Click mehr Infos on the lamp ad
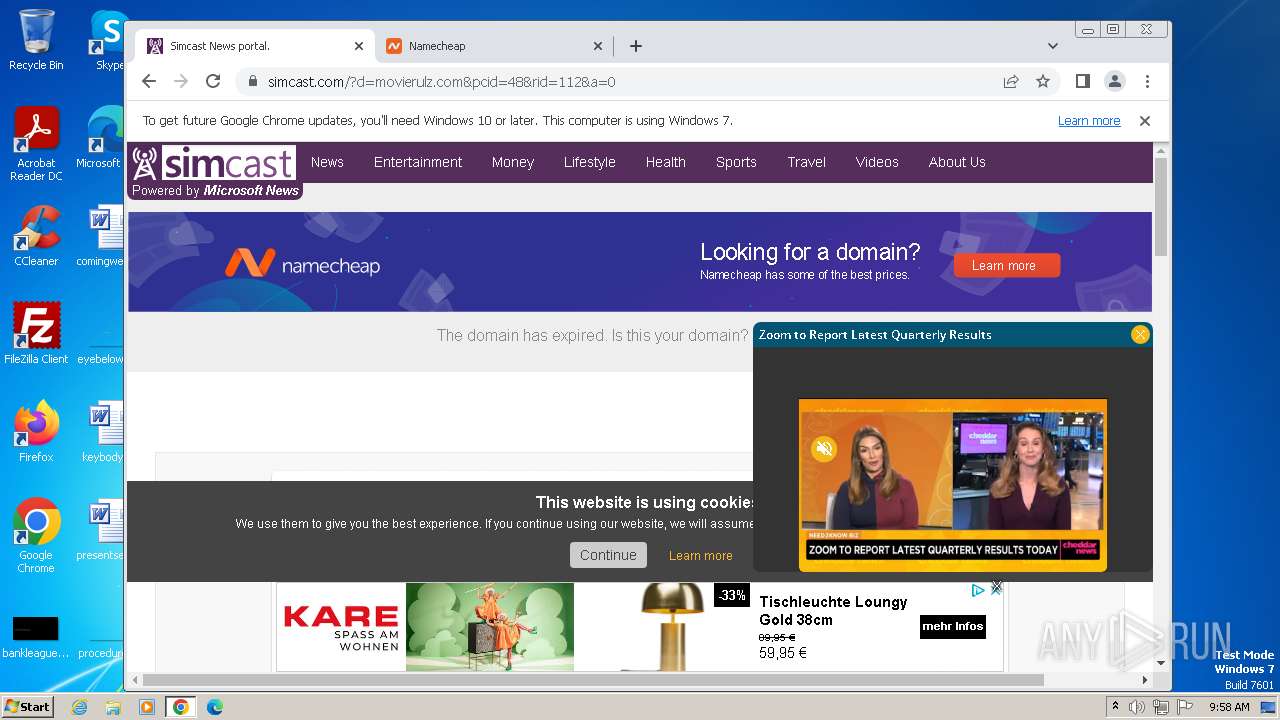1280x720 pixels. pos(952,627)
